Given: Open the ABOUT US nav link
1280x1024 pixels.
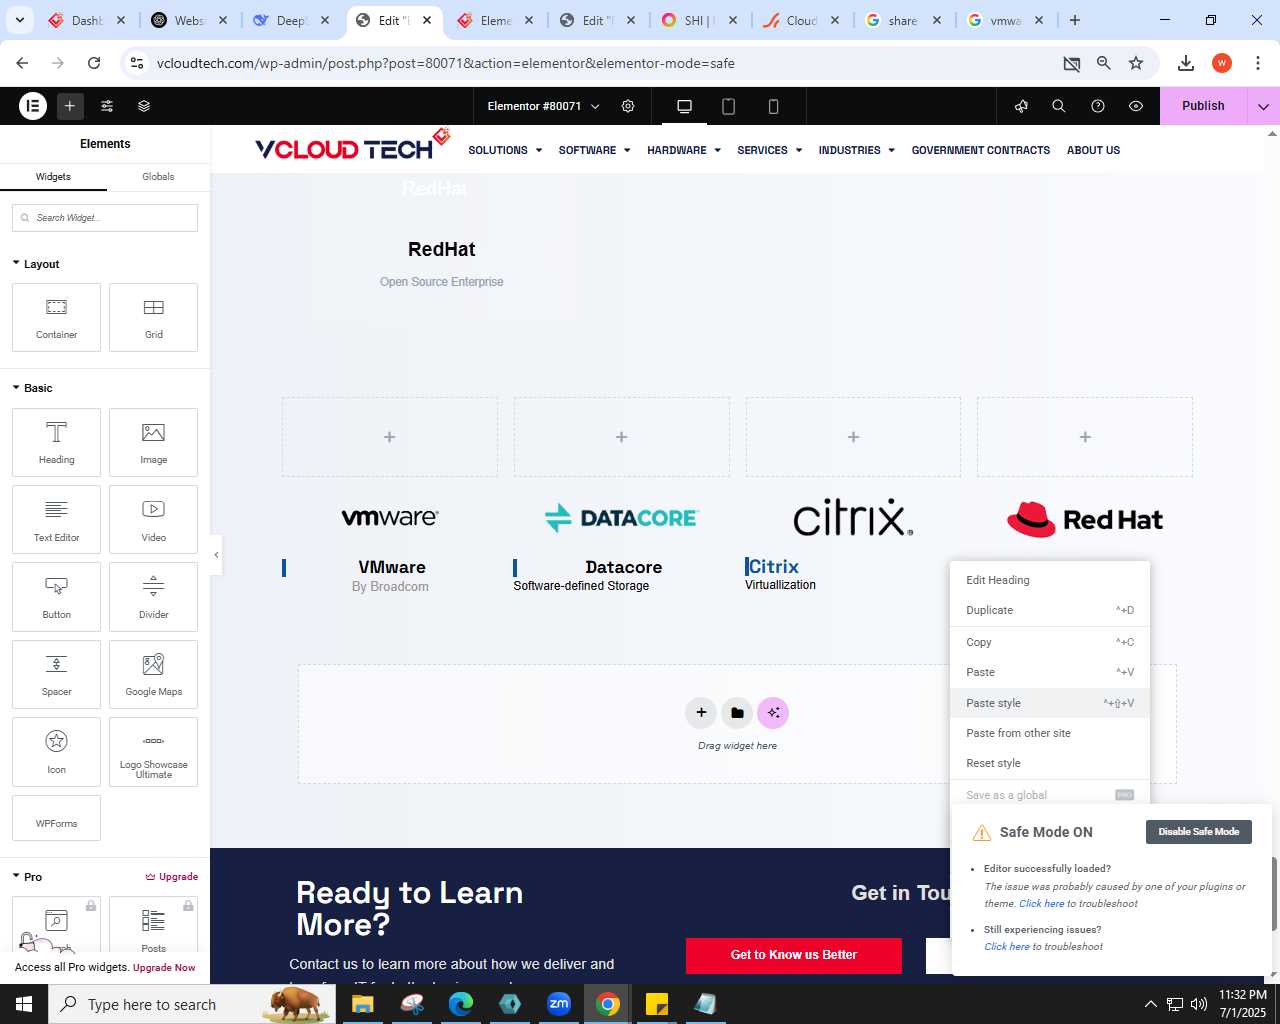Looking at the screenshot, I should point(1093,150).
